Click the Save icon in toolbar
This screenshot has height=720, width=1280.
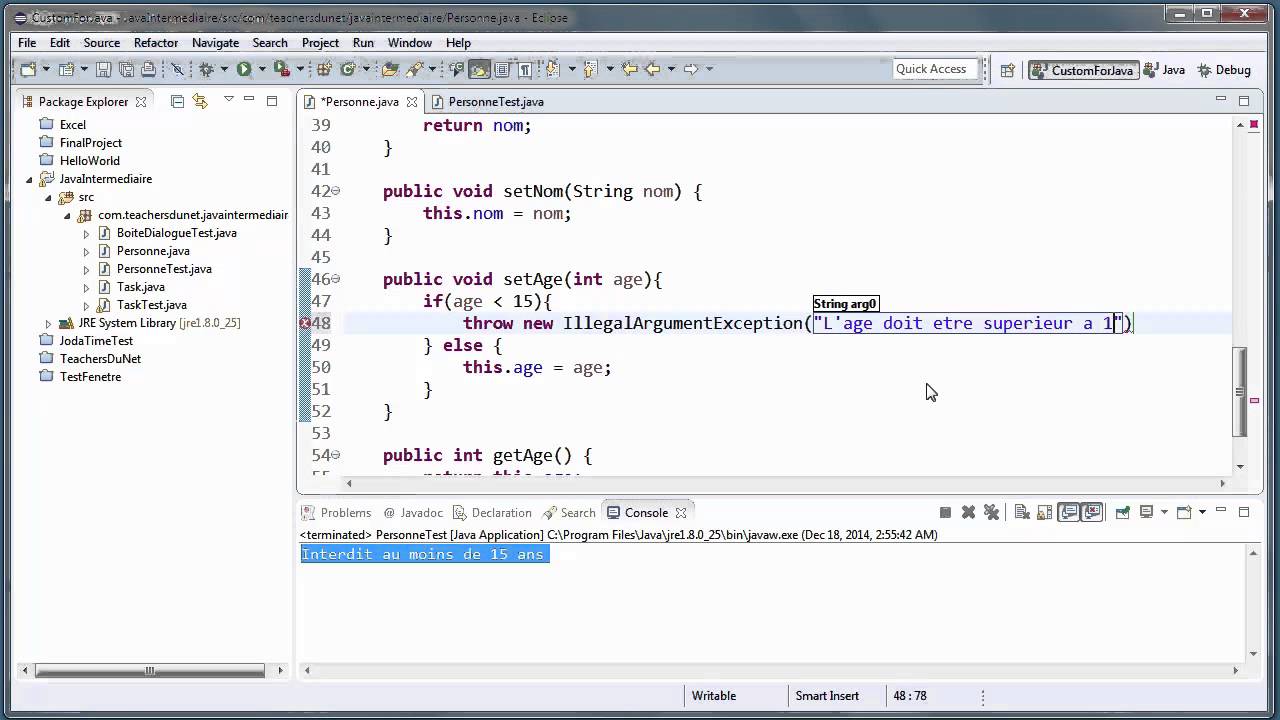click(x=103, y=69)
